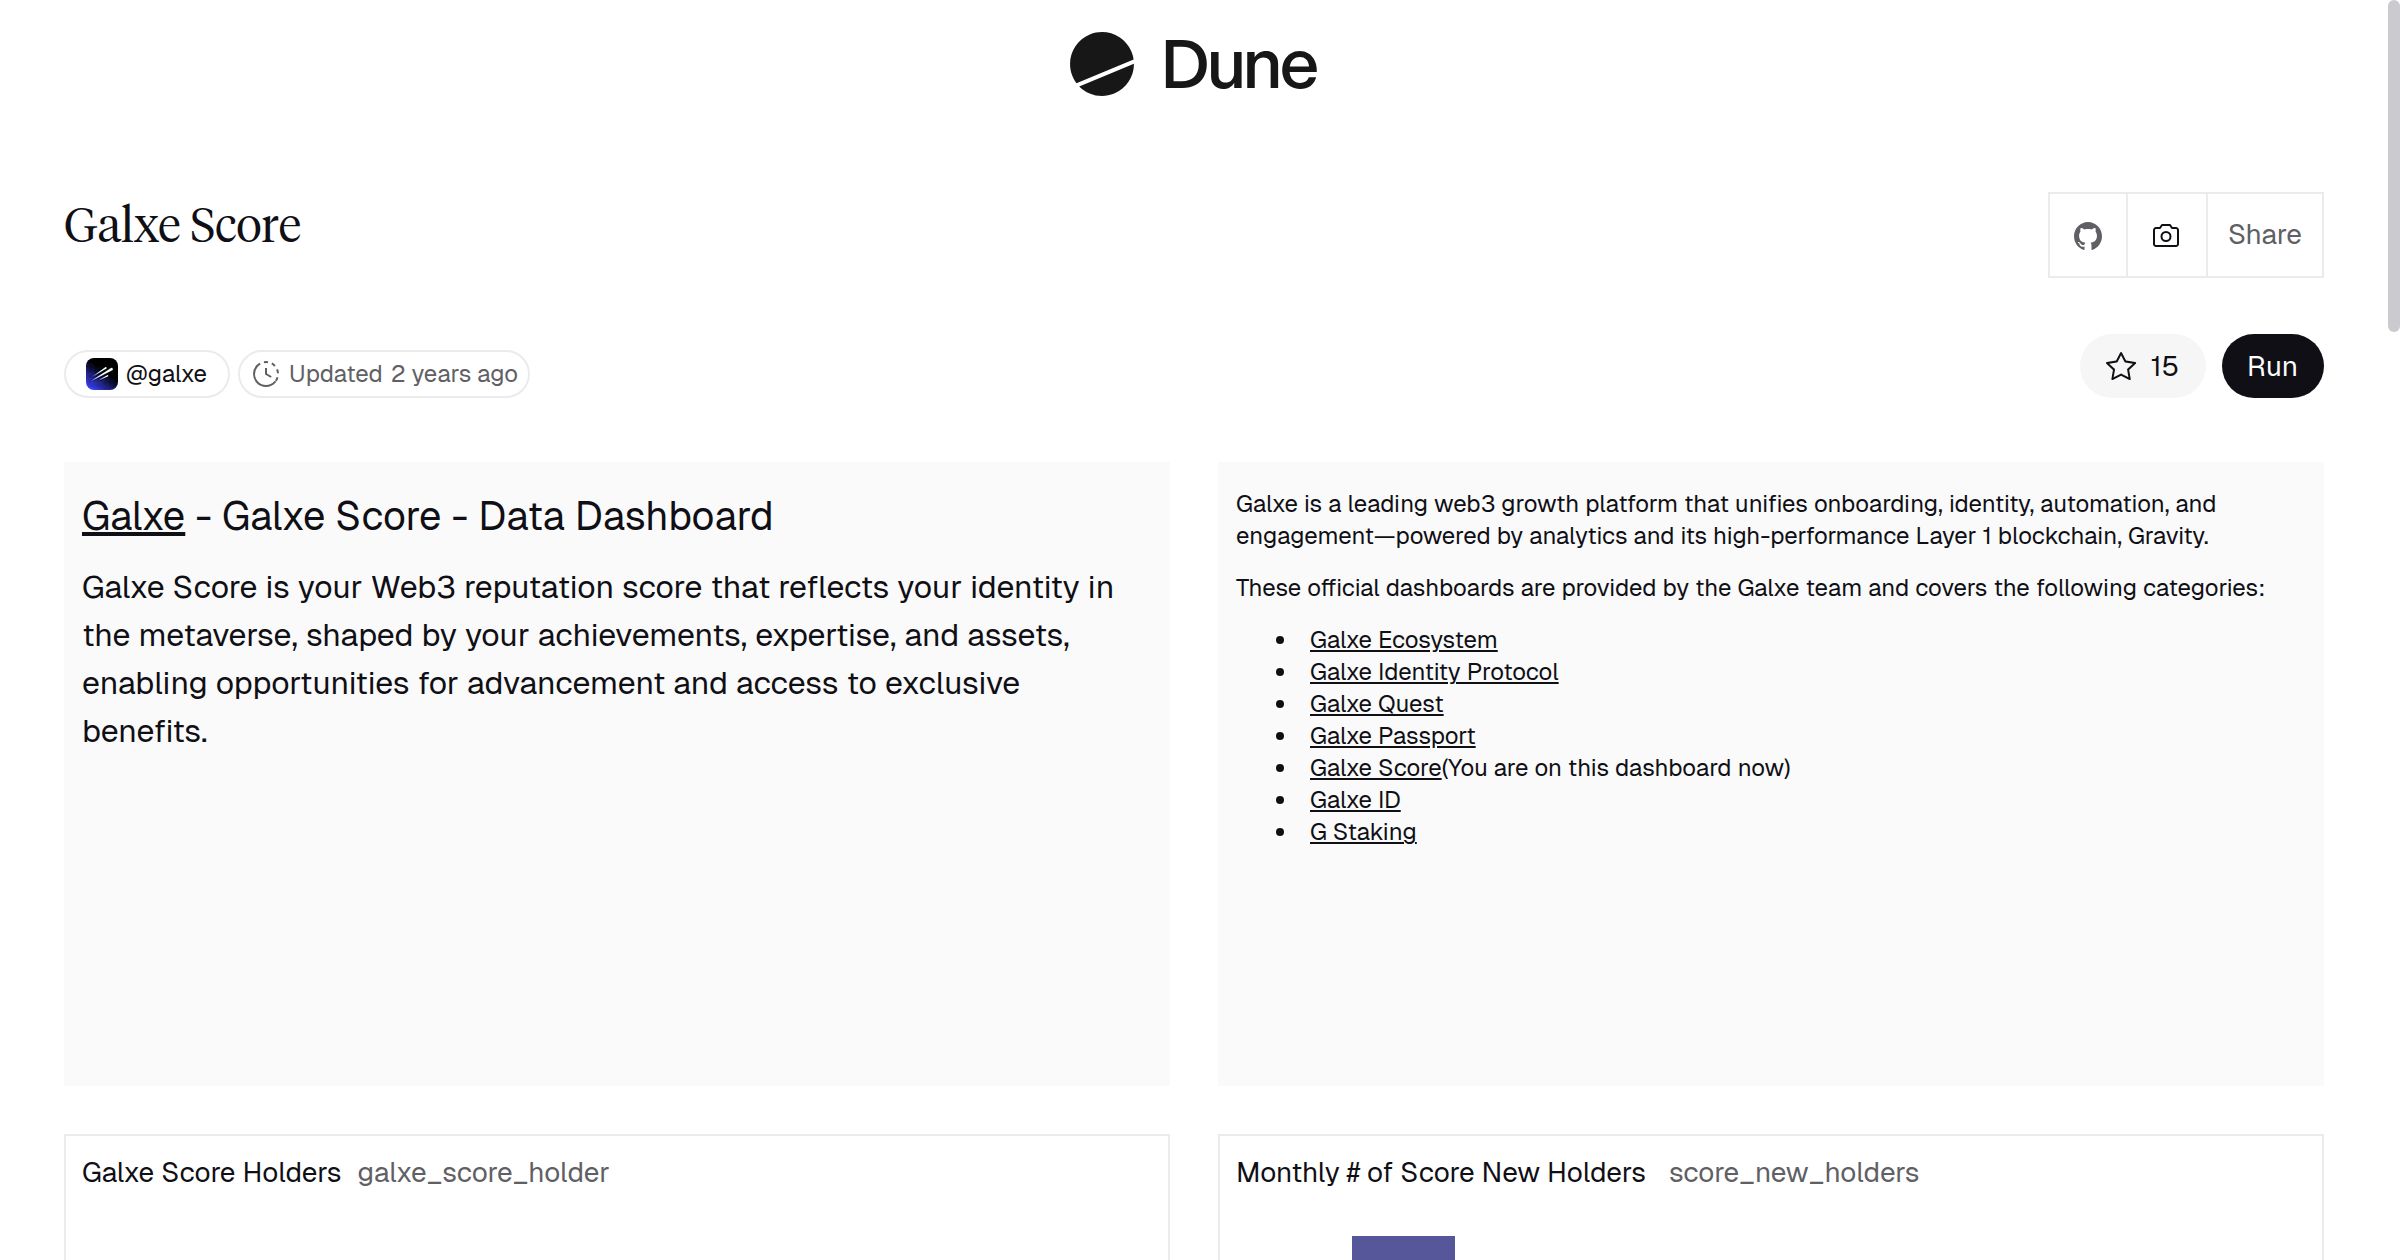
Task: Click the Galxe Score link
Action: (x=1375, y=768)
